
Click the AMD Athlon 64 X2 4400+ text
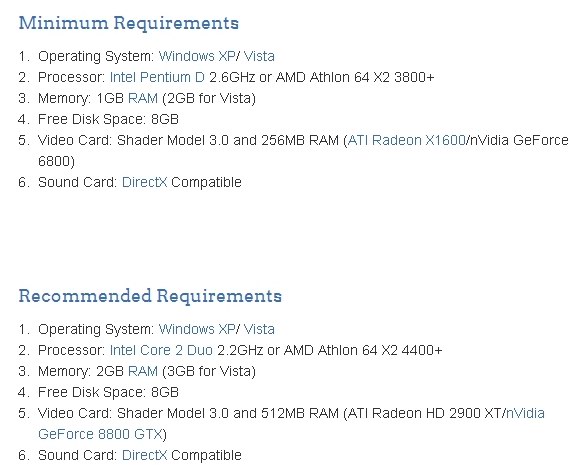click(x=363, y=350)
